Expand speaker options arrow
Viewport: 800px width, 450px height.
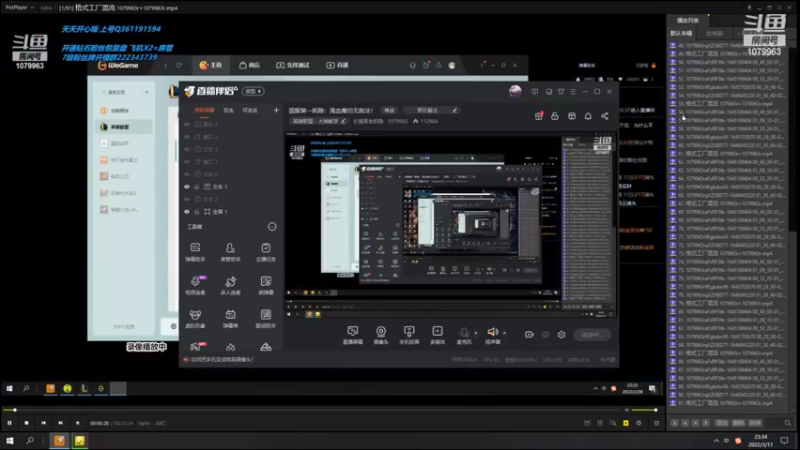pyautogui.click(x=505, y=333)
